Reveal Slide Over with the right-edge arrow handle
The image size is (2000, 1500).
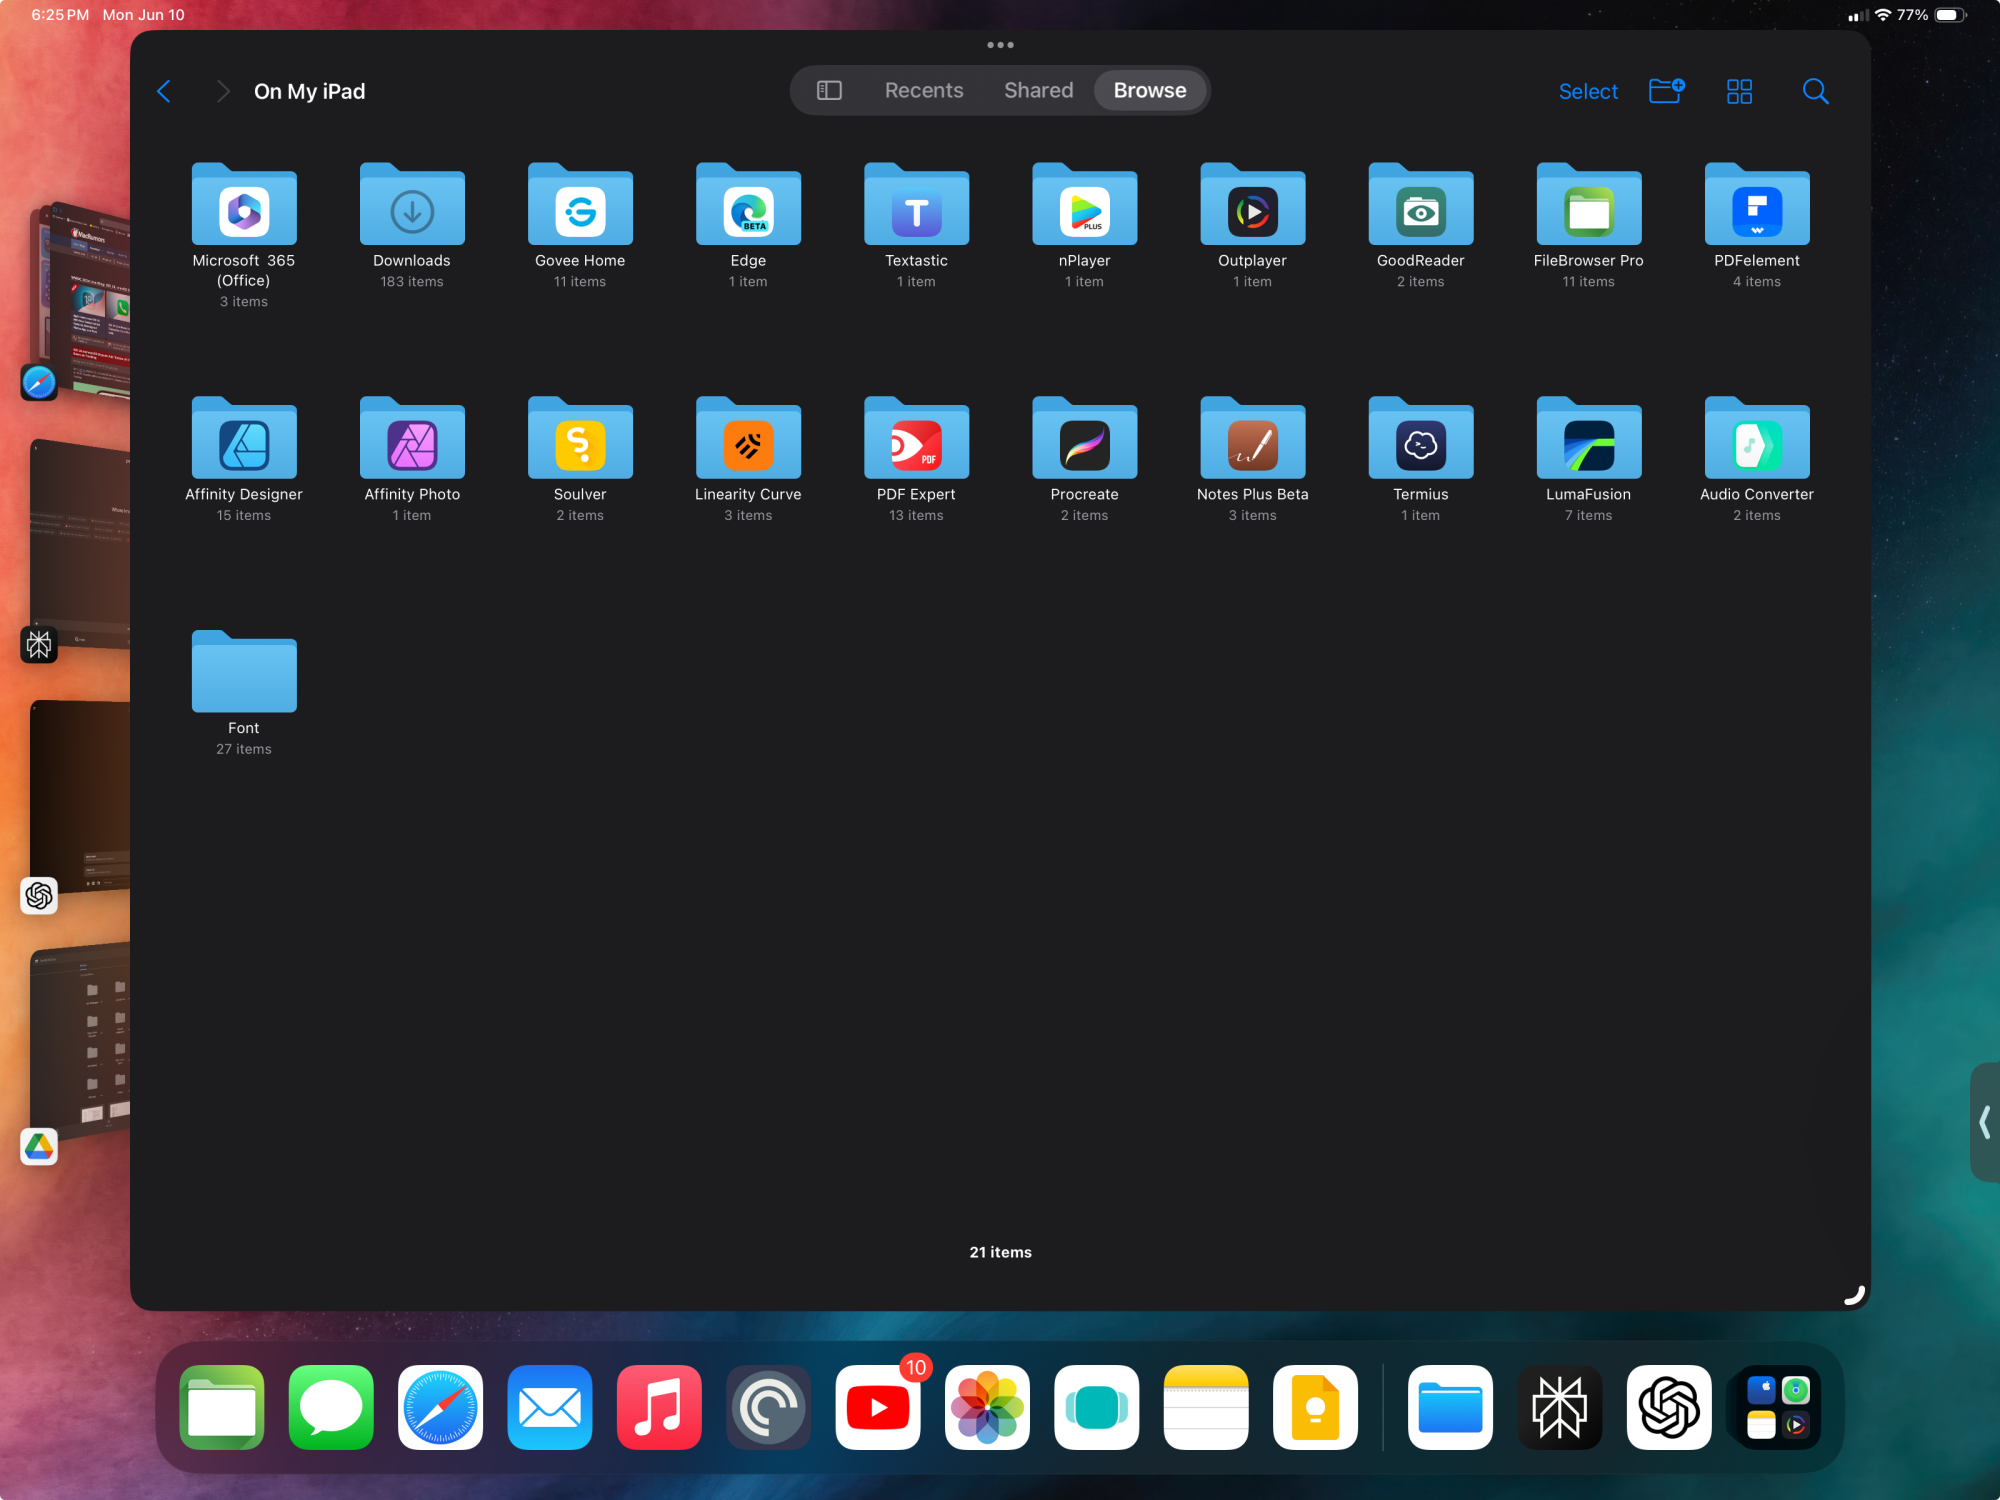click(1985, 1122)
